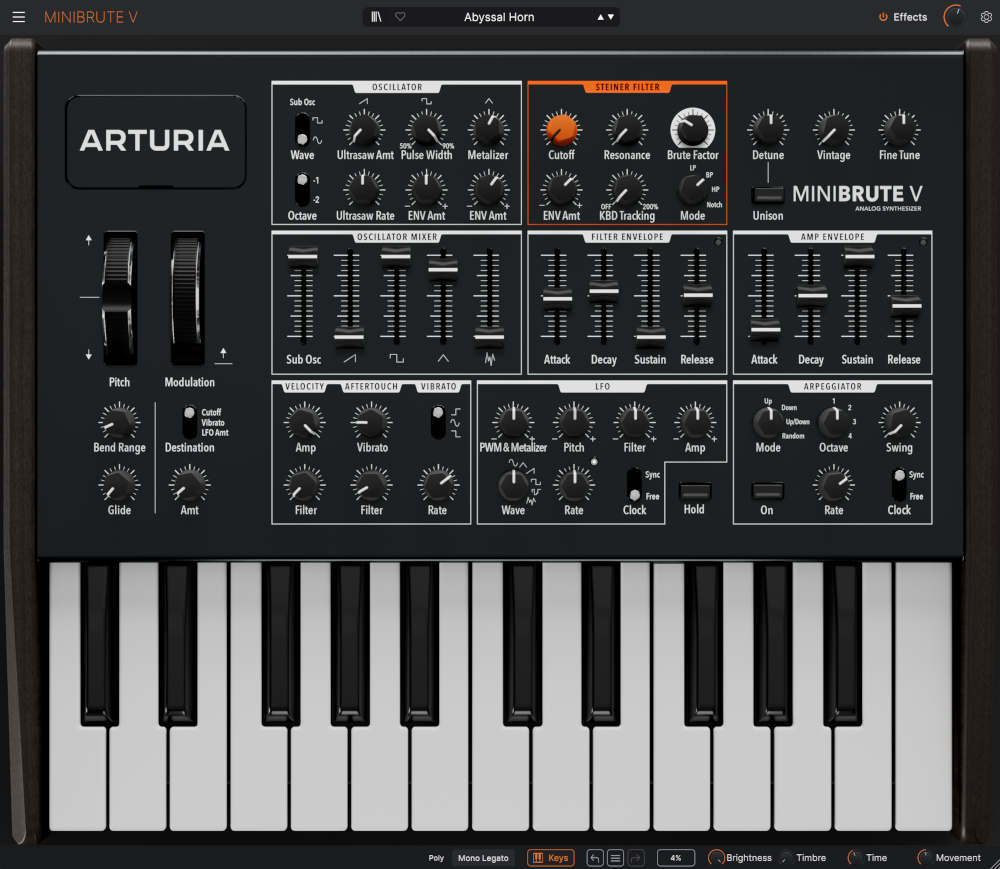
Task: Open the preset library browser
Action: [x=376, y=16]
